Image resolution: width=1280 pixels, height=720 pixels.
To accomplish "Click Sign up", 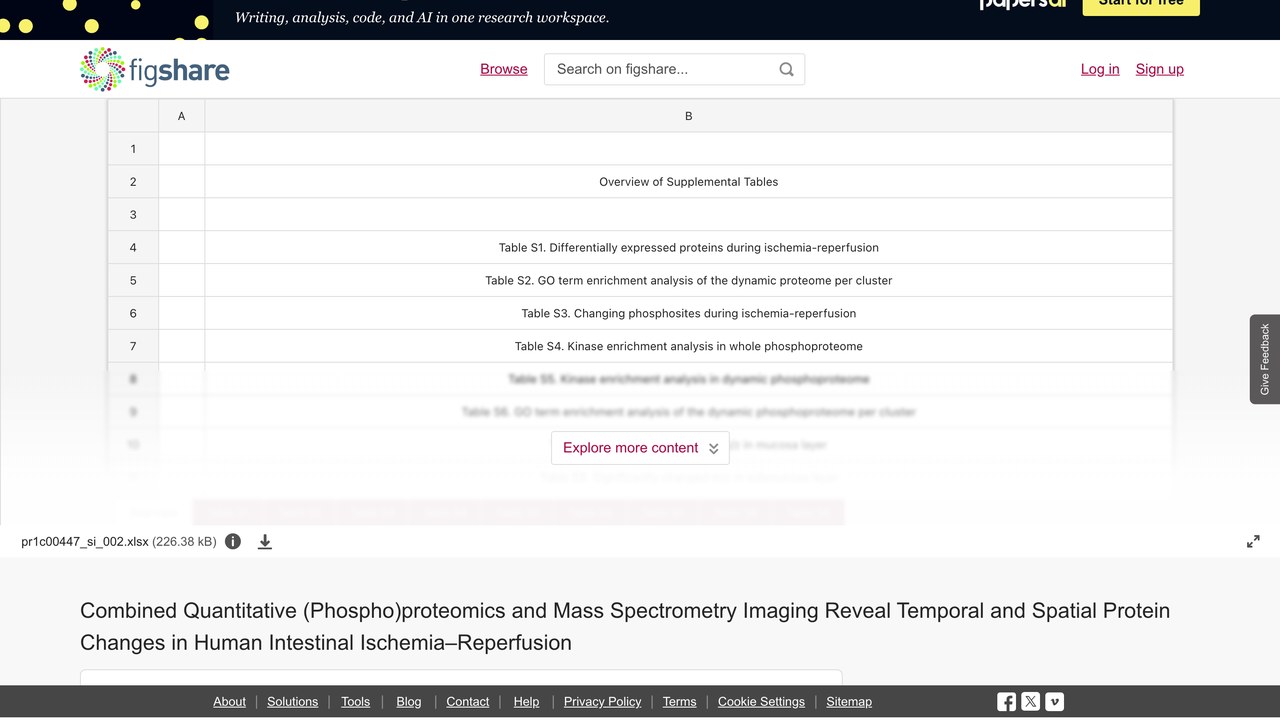I will coord(1160,69).
